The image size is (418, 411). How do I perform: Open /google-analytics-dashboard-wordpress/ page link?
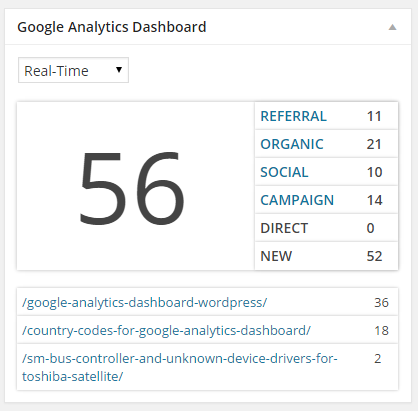(x=145, y=303)
